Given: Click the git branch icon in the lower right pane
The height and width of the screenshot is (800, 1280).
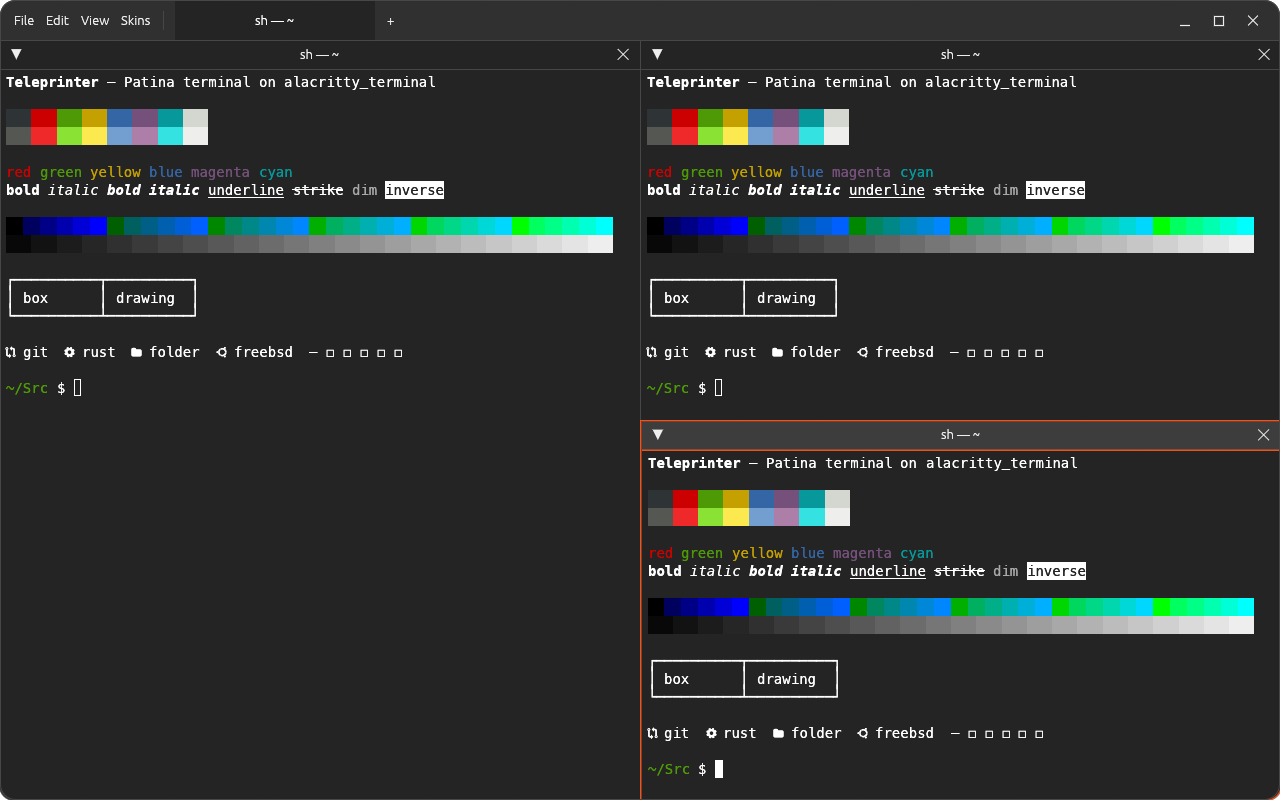Looking at the screenshot, I should pos(653,733).
